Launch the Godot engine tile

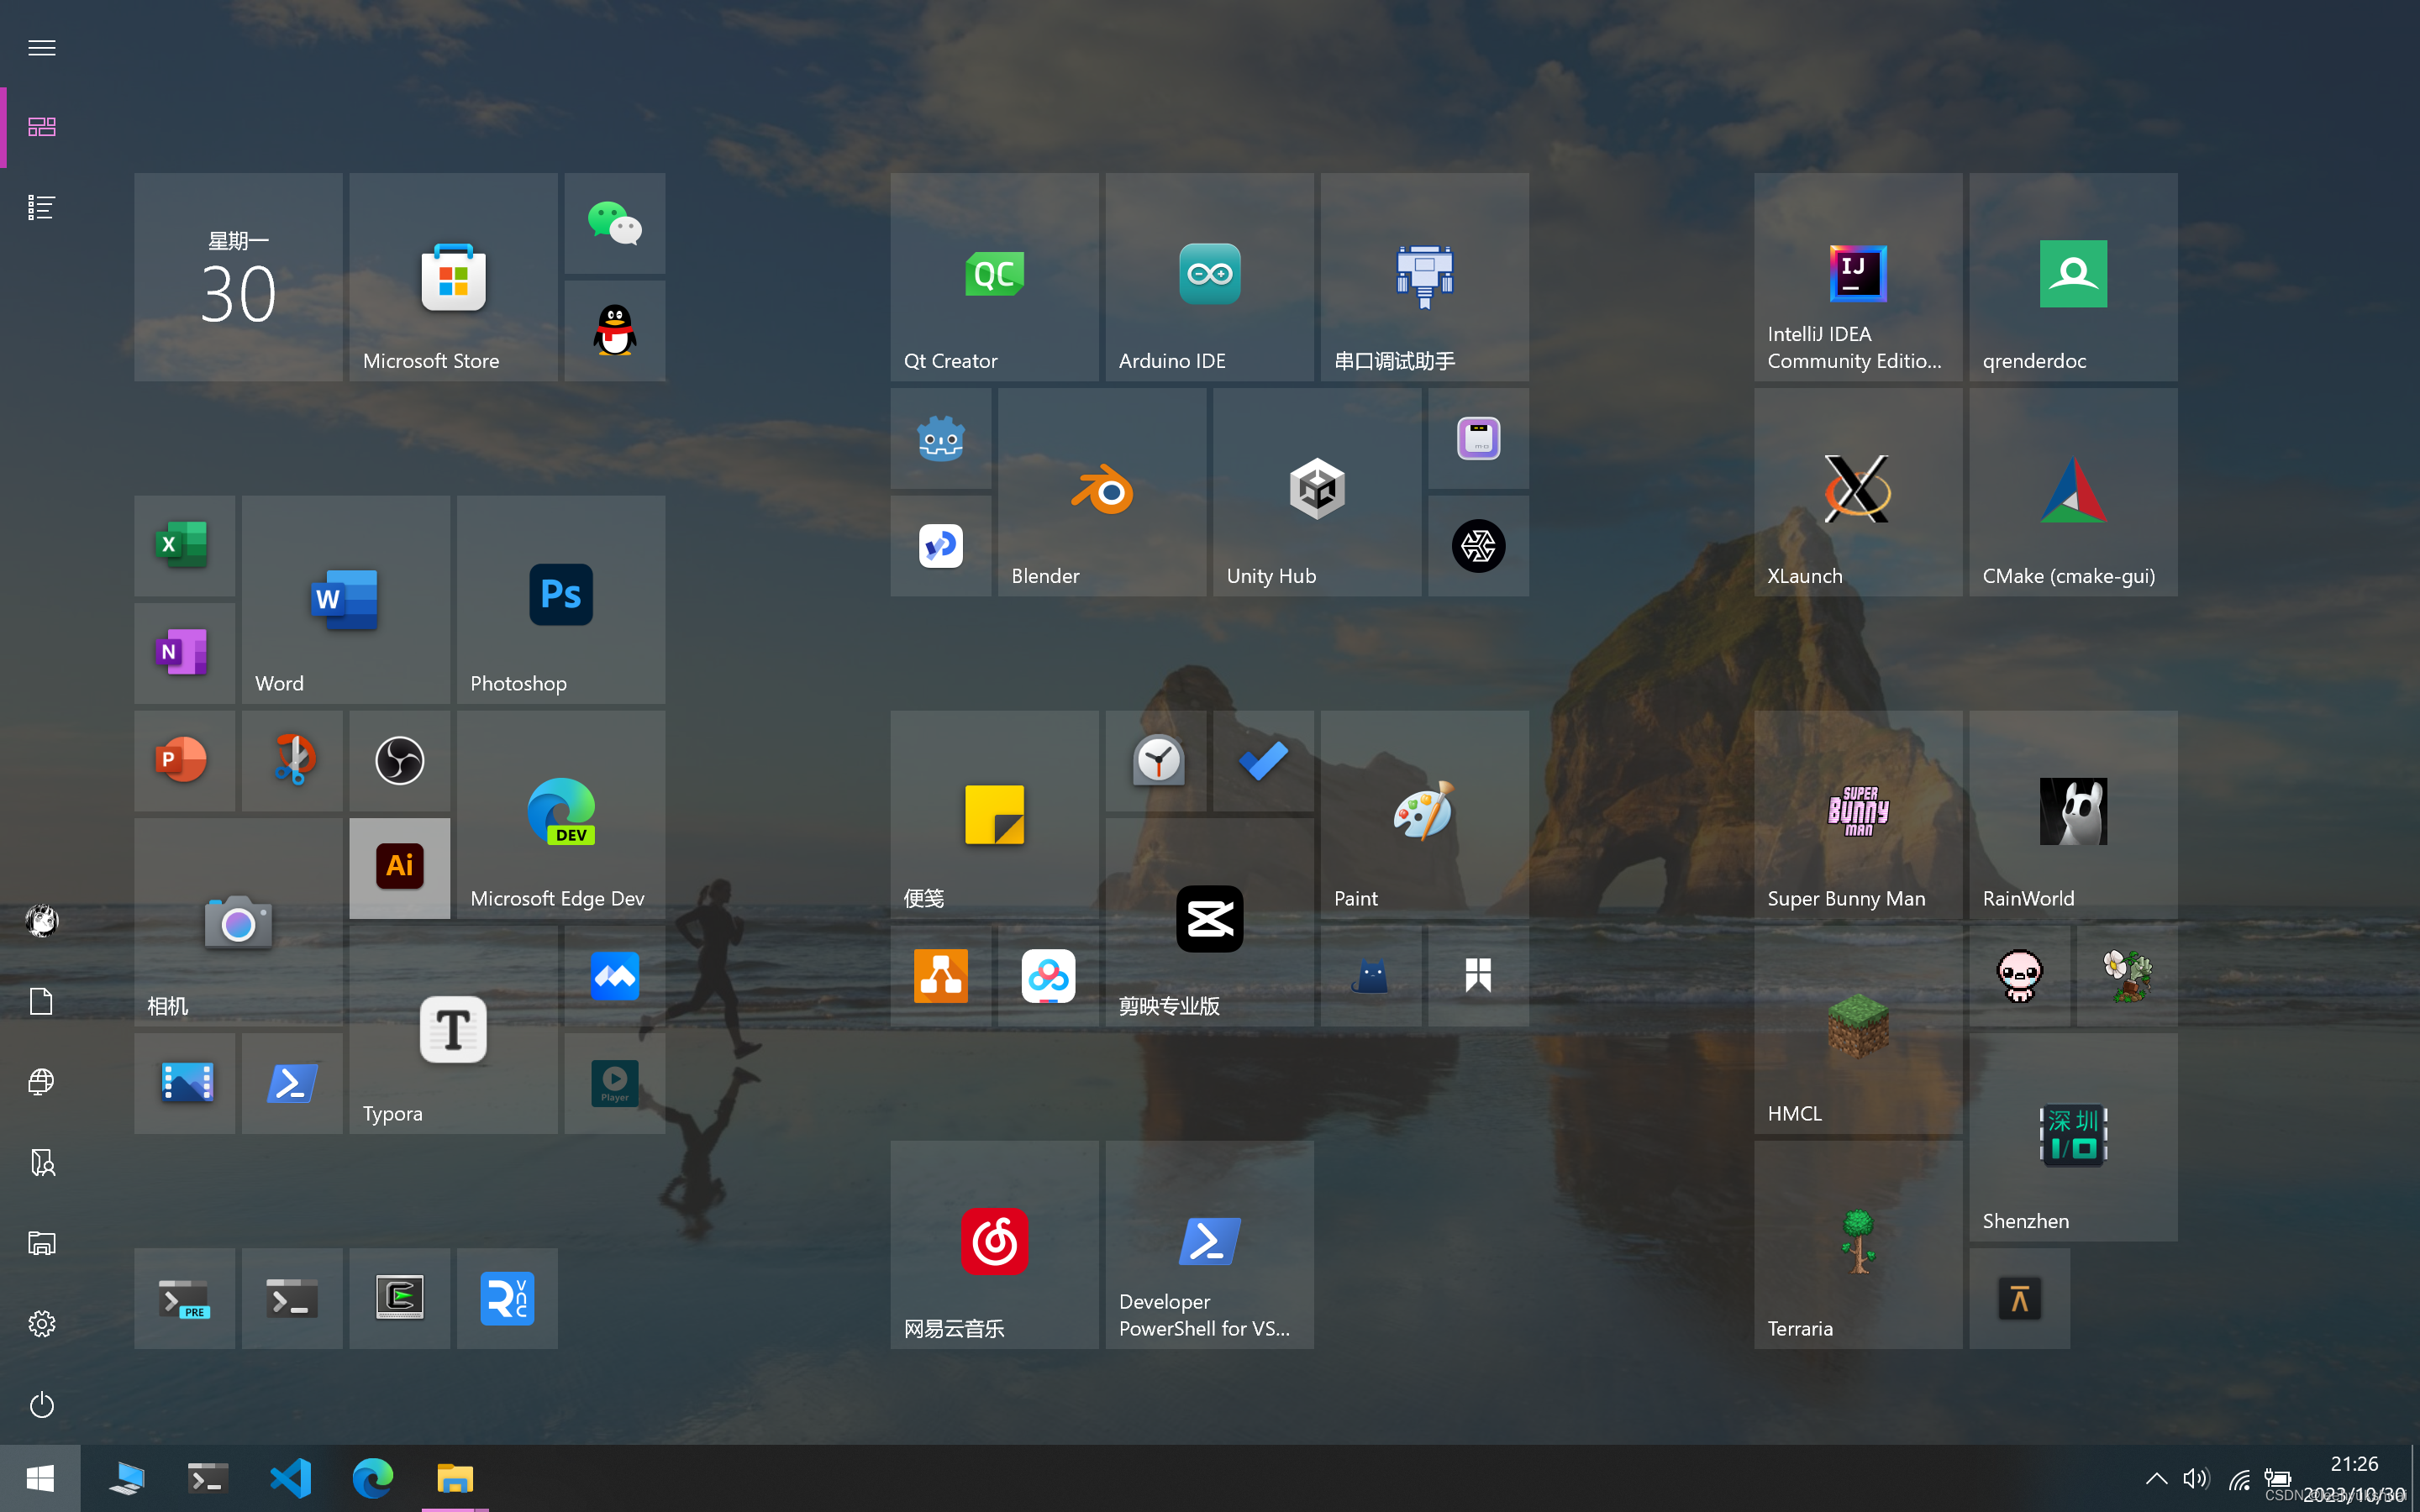coord(941,438)
